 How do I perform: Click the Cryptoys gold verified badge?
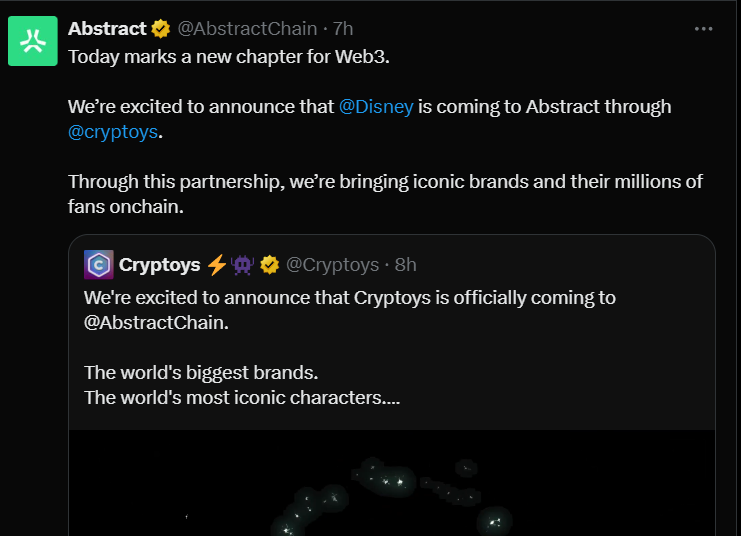click(269, 265)
